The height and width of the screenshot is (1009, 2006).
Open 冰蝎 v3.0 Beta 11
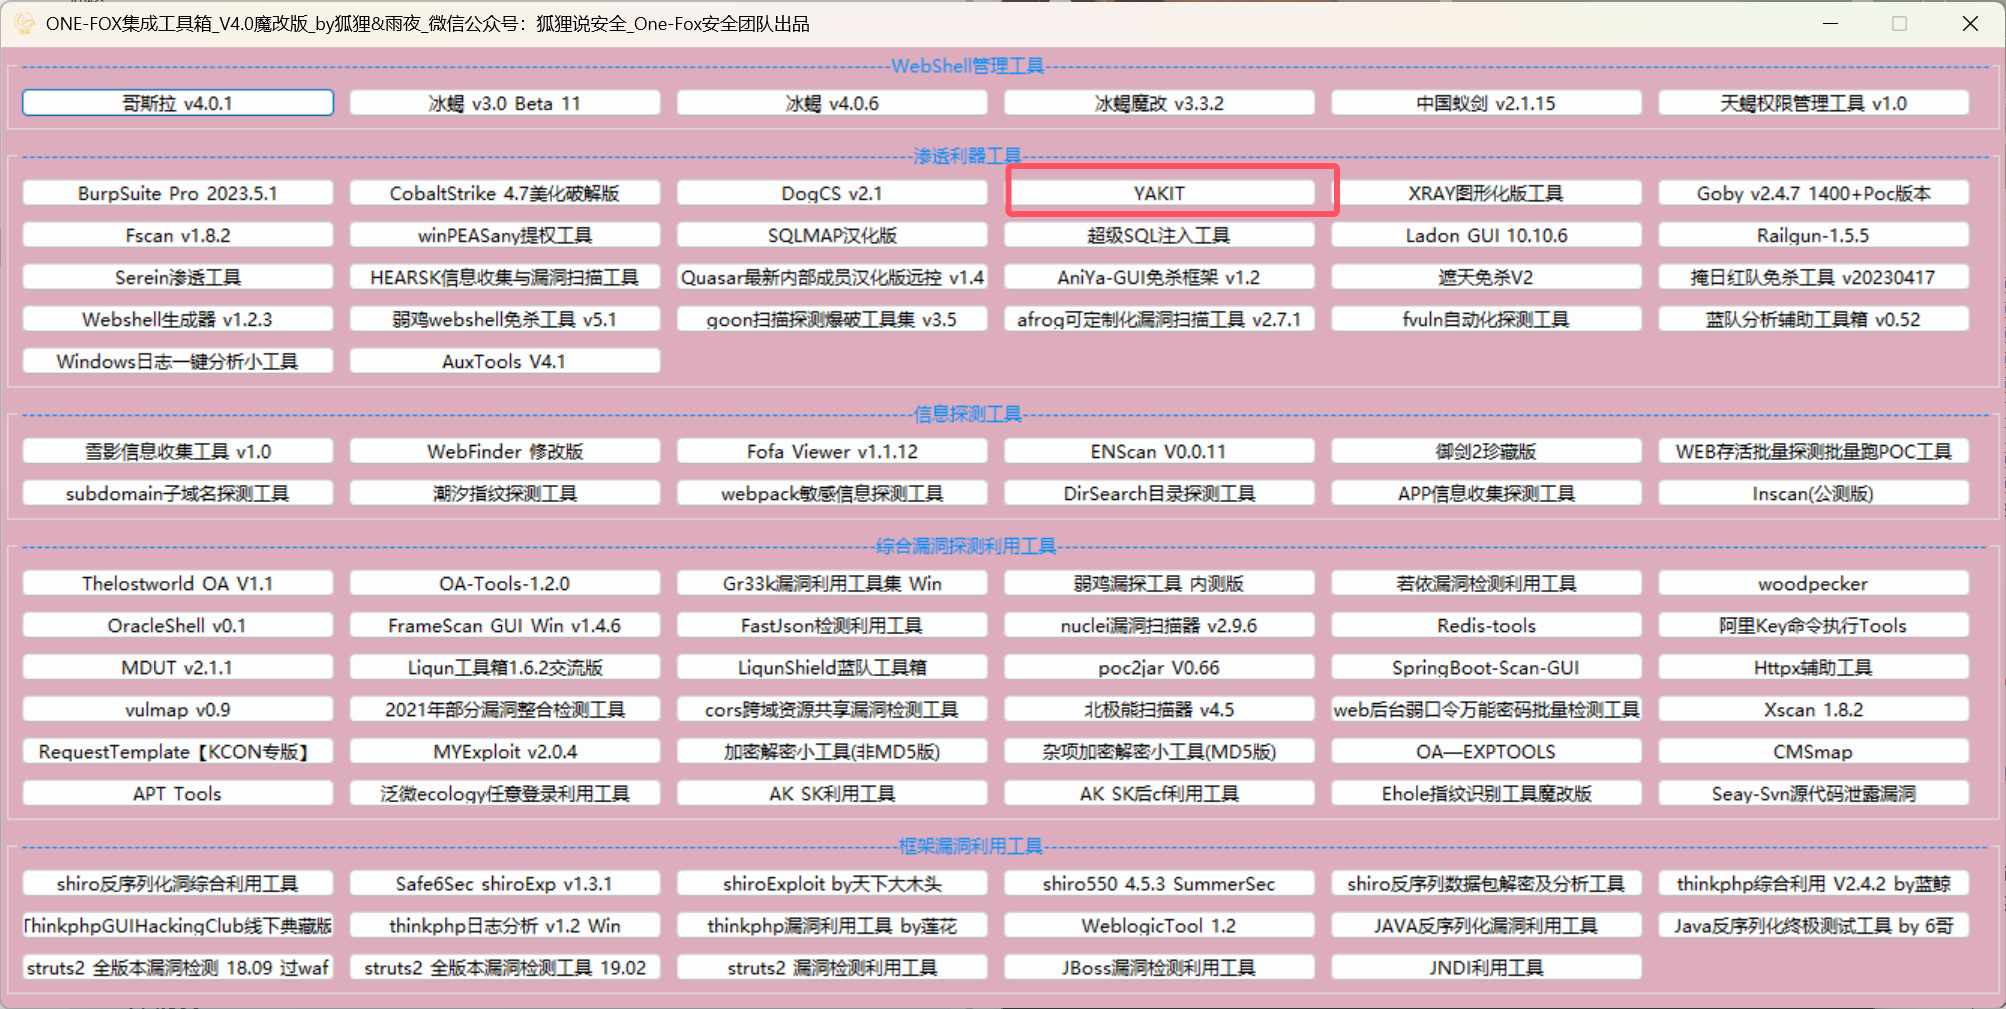505,103
